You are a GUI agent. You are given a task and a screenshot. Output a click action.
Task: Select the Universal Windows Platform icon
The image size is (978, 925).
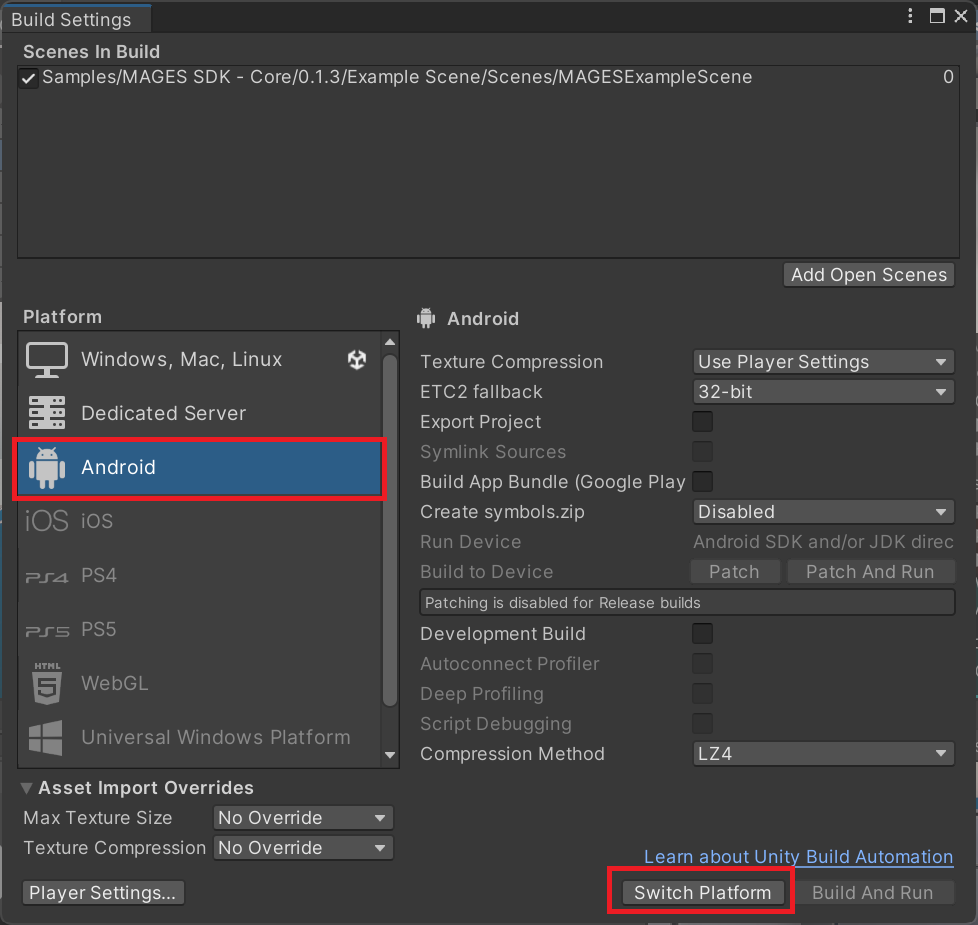click(46, 737)
